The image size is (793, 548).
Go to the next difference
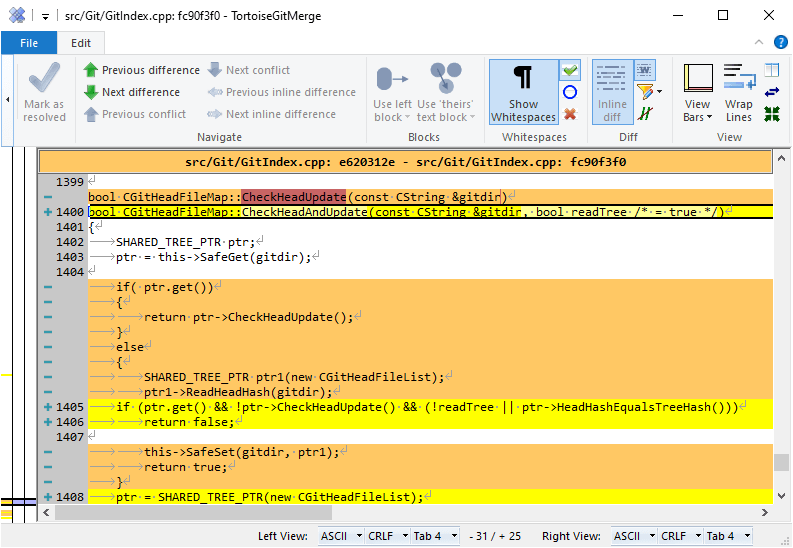coord(131,92)
